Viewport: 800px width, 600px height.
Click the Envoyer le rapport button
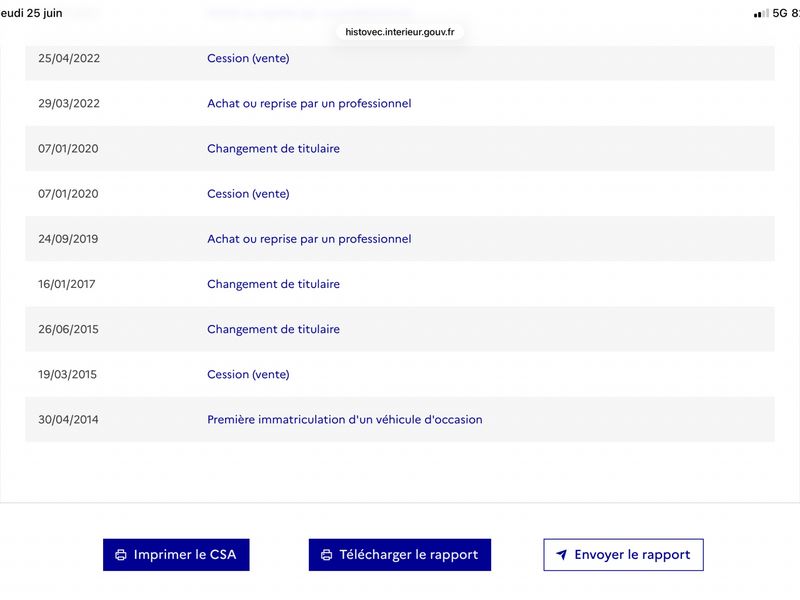[x=623, y=555]
